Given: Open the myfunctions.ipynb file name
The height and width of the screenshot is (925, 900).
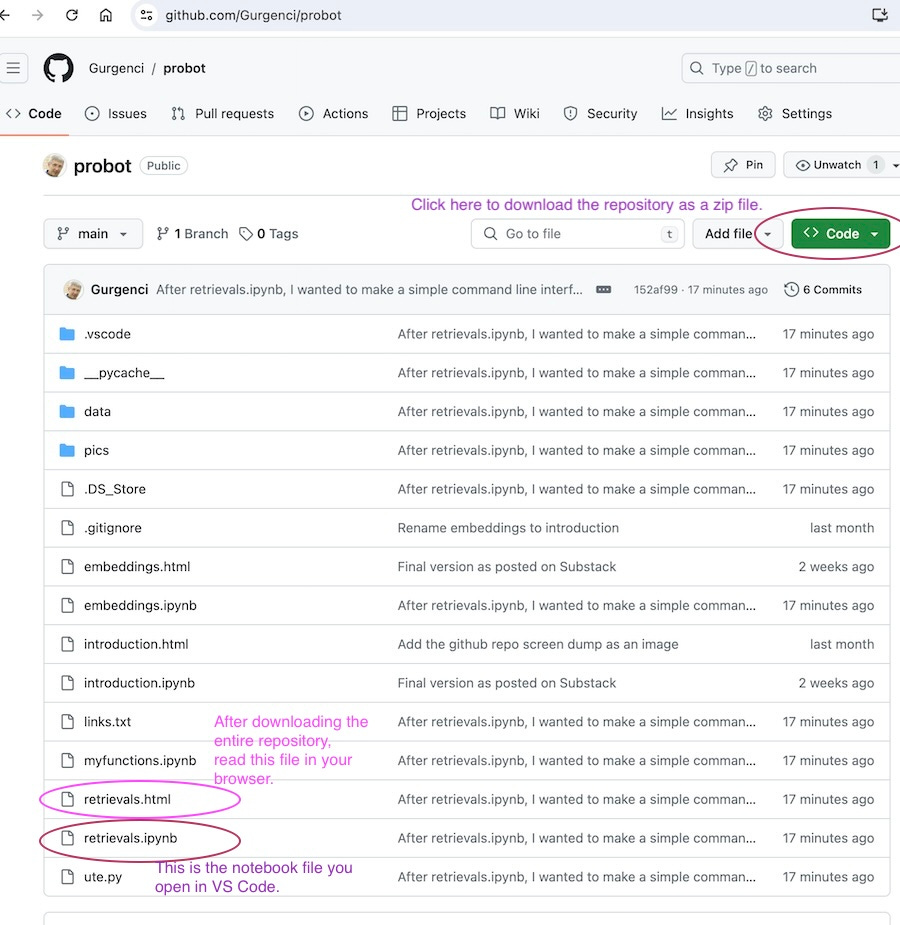Looking at the screenshot, I should pos(140,760).
